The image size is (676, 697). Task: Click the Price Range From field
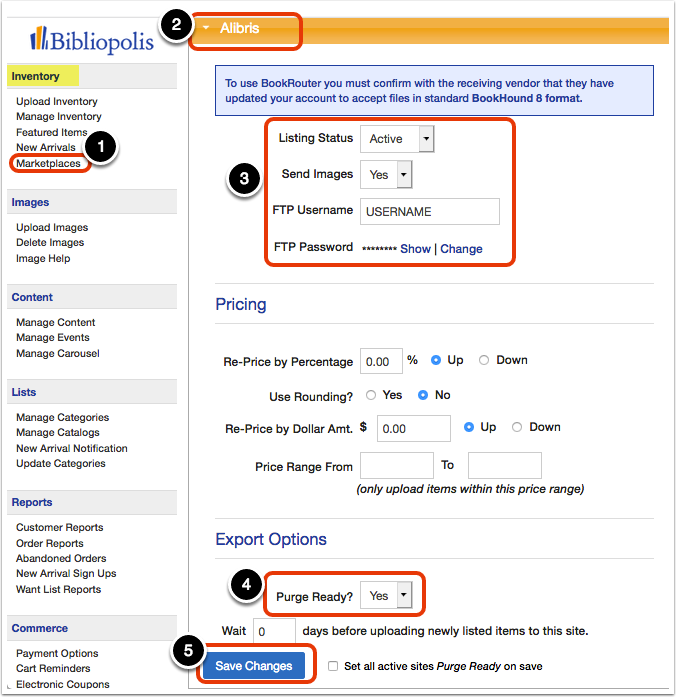tap(397, 465)
